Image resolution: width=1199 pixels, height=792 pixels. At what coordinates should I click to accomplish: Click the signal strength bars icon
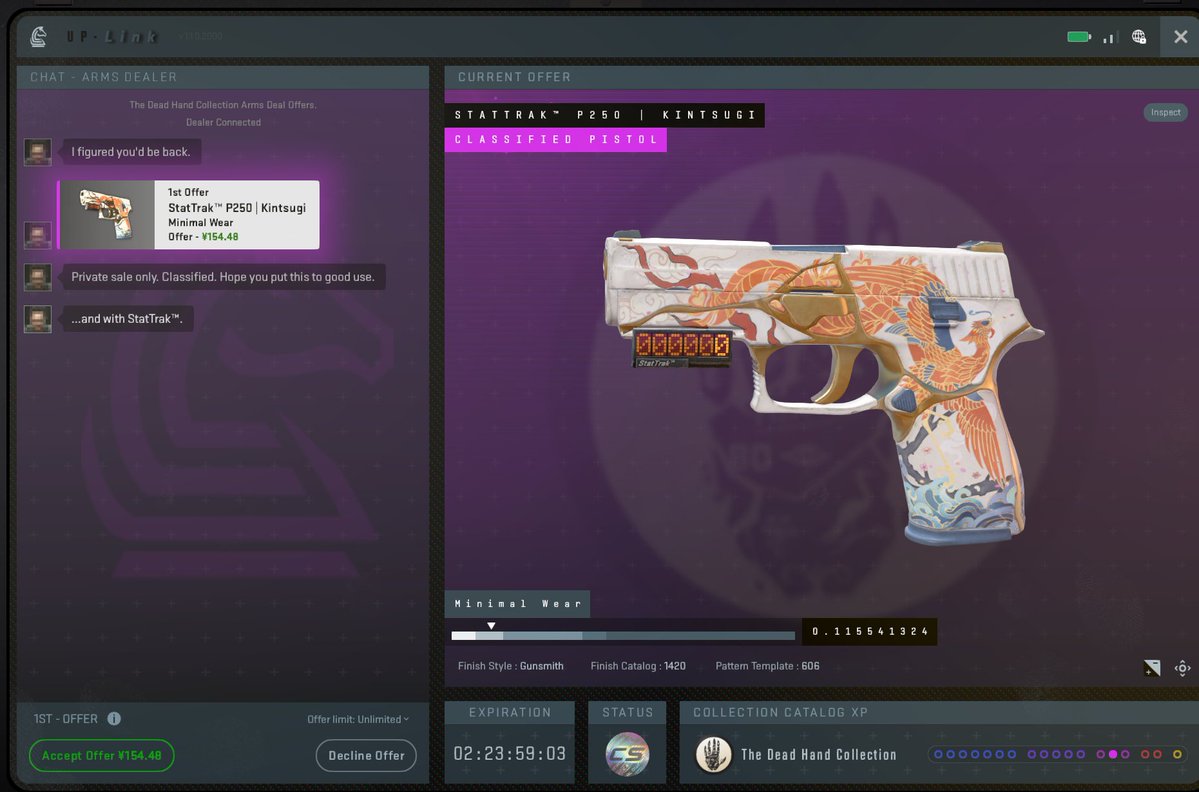pyautogui.click(x=1110, y=37)
